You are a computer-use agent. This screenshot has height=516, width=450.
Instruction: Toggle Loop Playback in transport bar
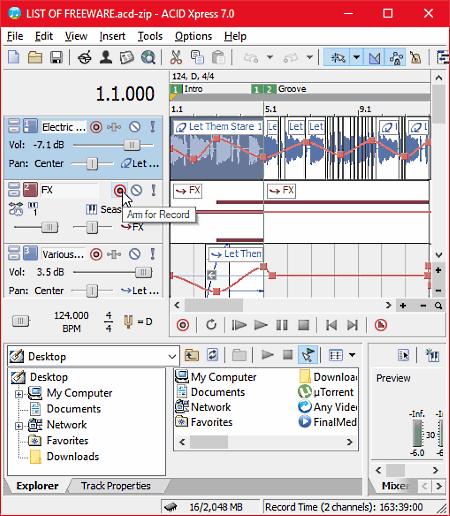[211, 325]
